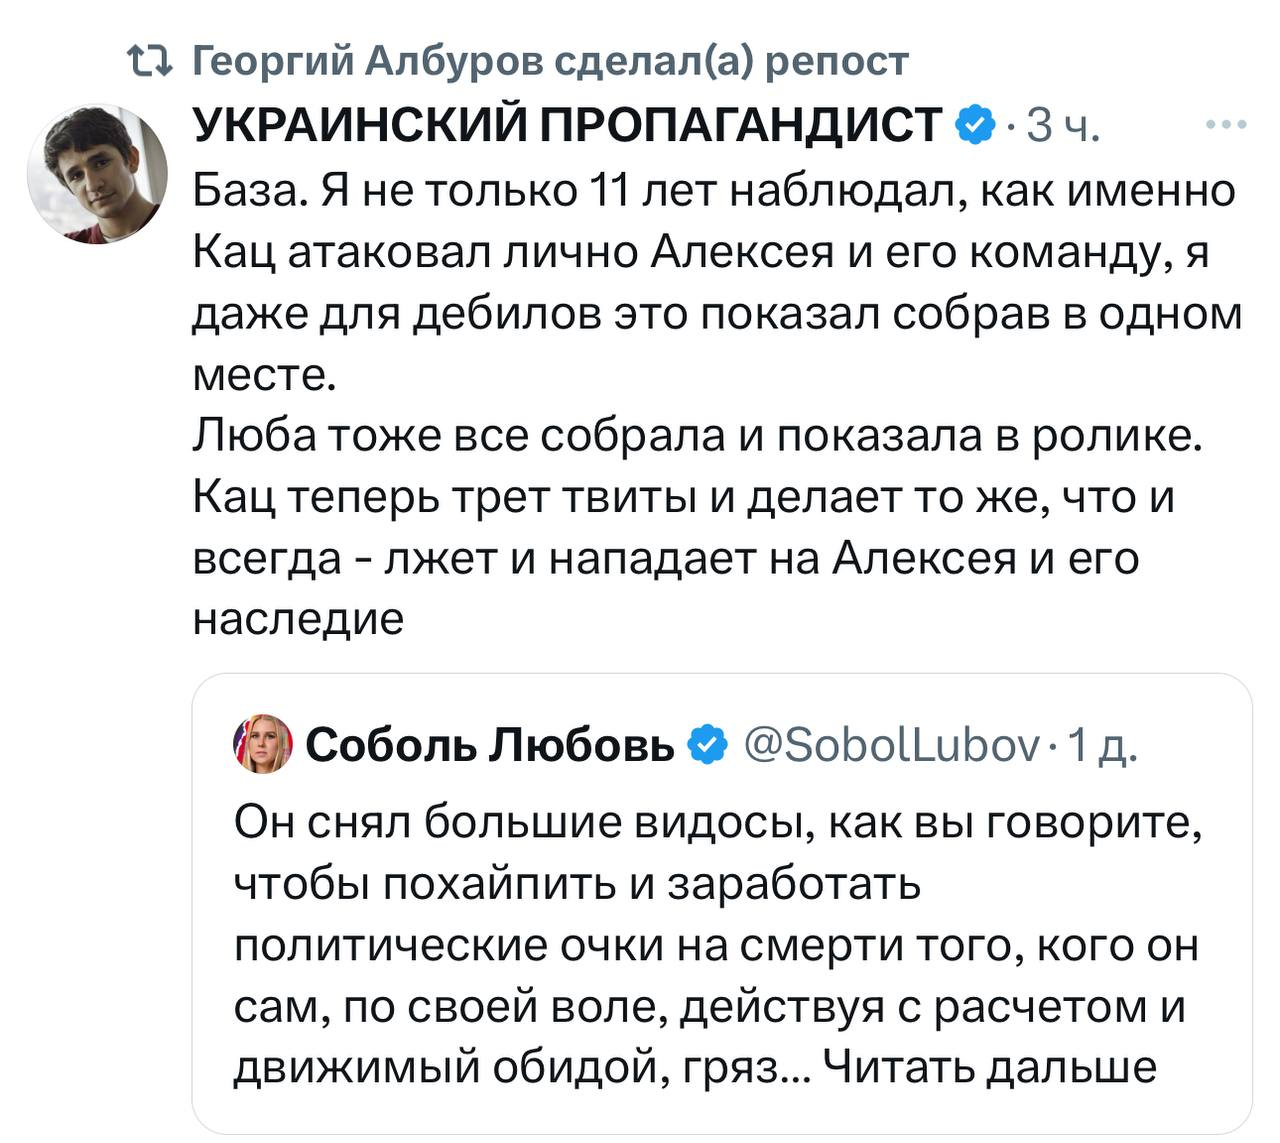
Task: Click the "3 ч." tweet timestamp
Action: click(x=1063, y=126)
